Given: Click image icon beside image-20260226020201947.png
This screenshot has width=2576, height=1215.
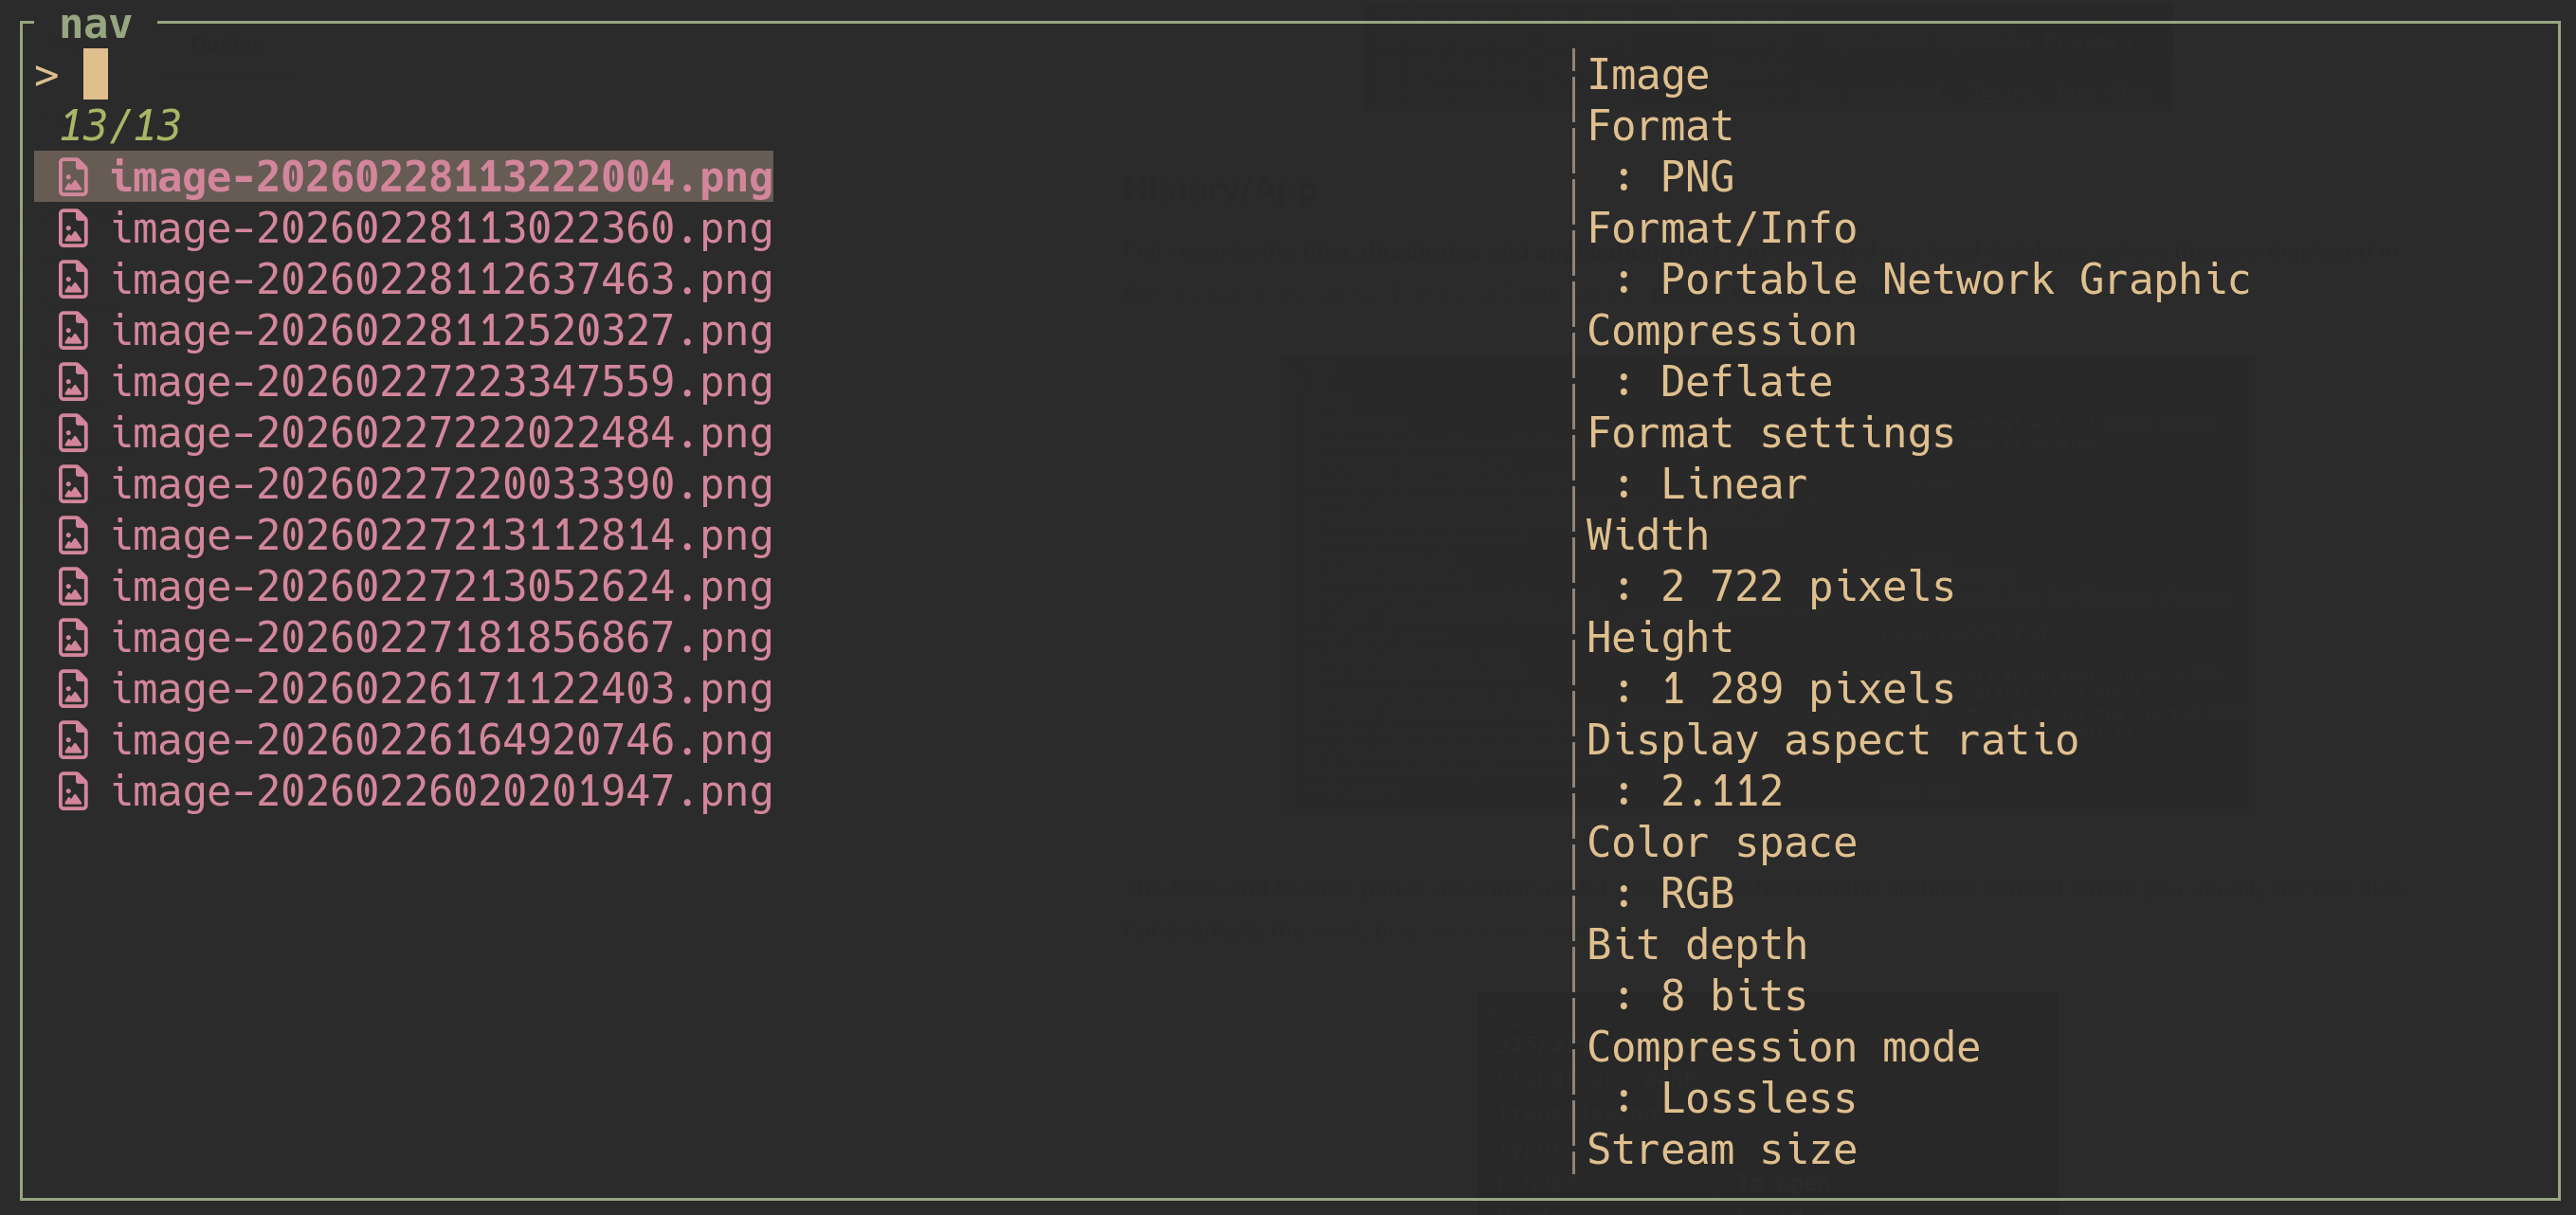Looking at the screenshot, I should coord(73,791).
